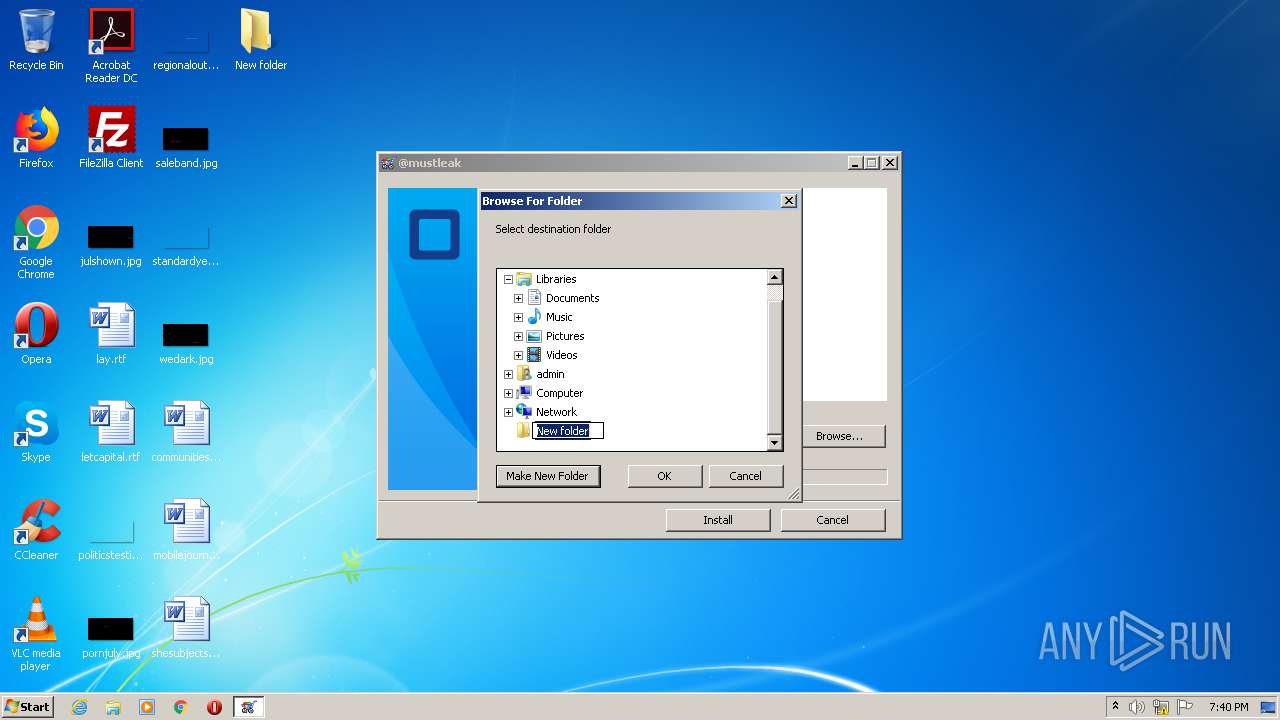Click the Opera taskbar icon
Image resolution: width=1280 pixels, height=720 pixels.
pos(214,707)
